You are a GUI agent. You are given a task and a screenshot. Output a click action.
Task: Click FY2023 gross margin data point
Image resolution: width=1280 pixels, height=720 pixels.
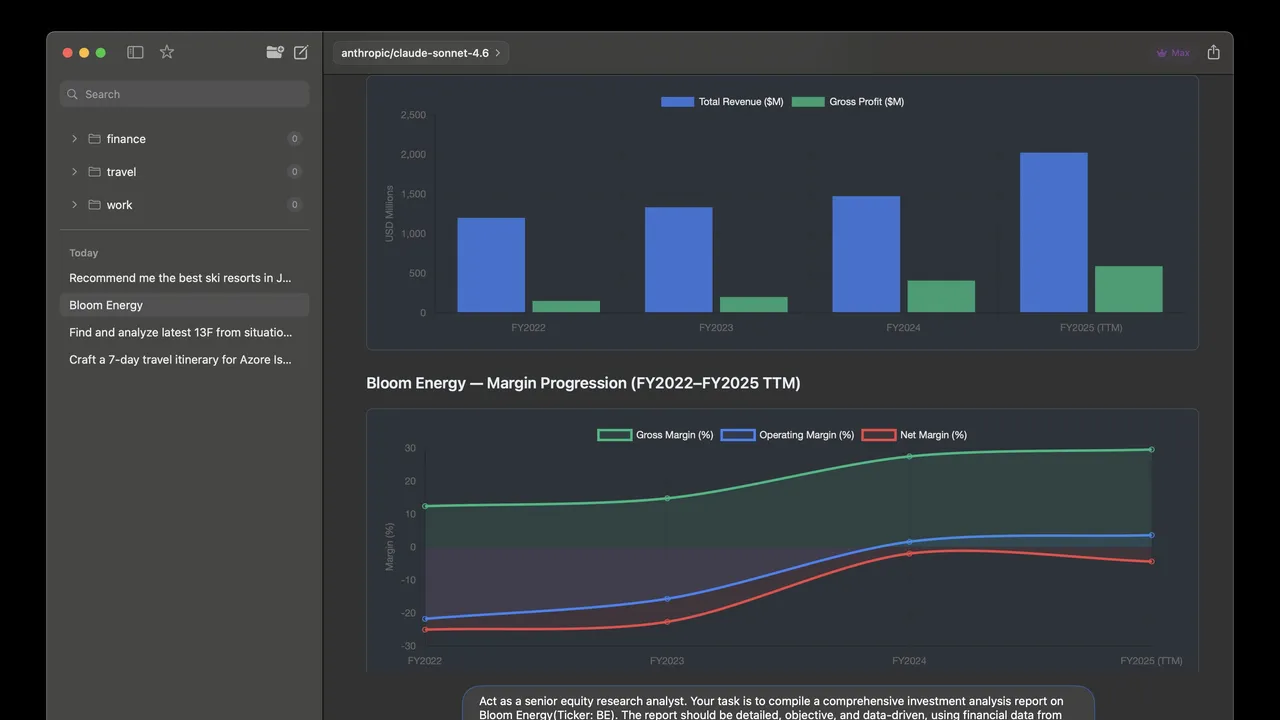(667, 498)
